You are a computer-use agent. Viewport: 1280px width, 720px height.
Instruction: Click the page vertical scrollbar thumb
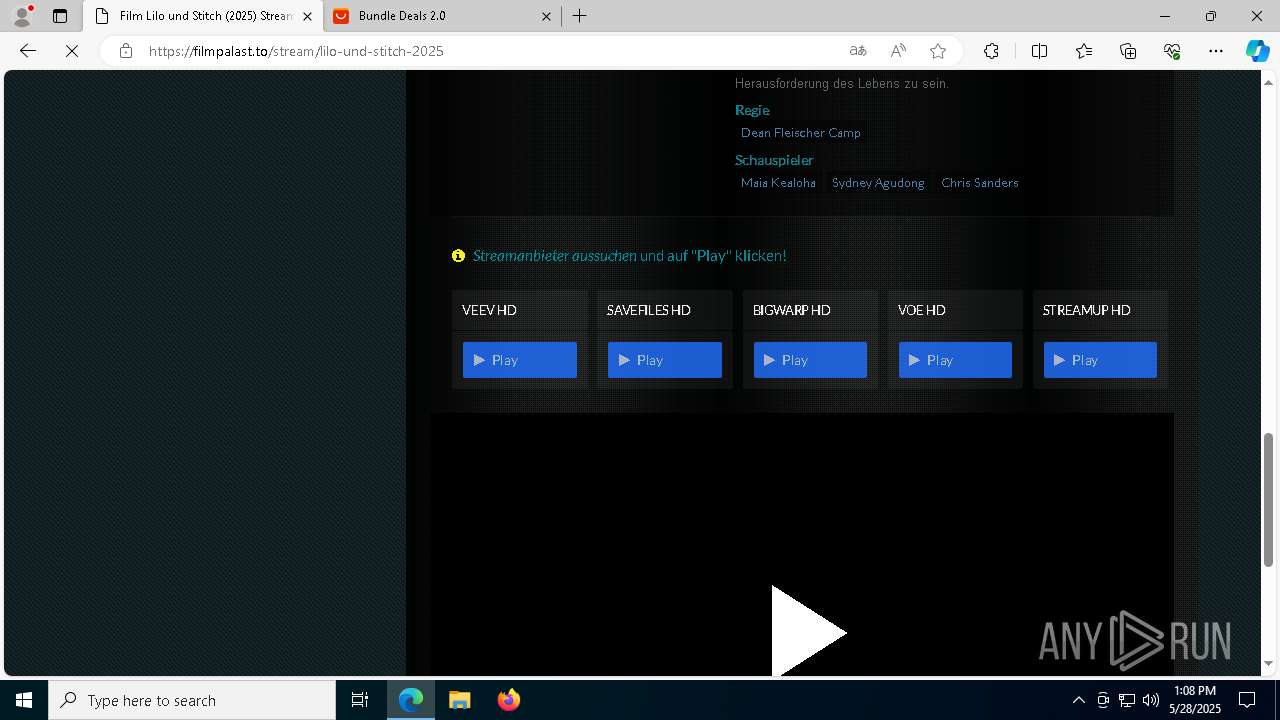(x=1268, y=500)
